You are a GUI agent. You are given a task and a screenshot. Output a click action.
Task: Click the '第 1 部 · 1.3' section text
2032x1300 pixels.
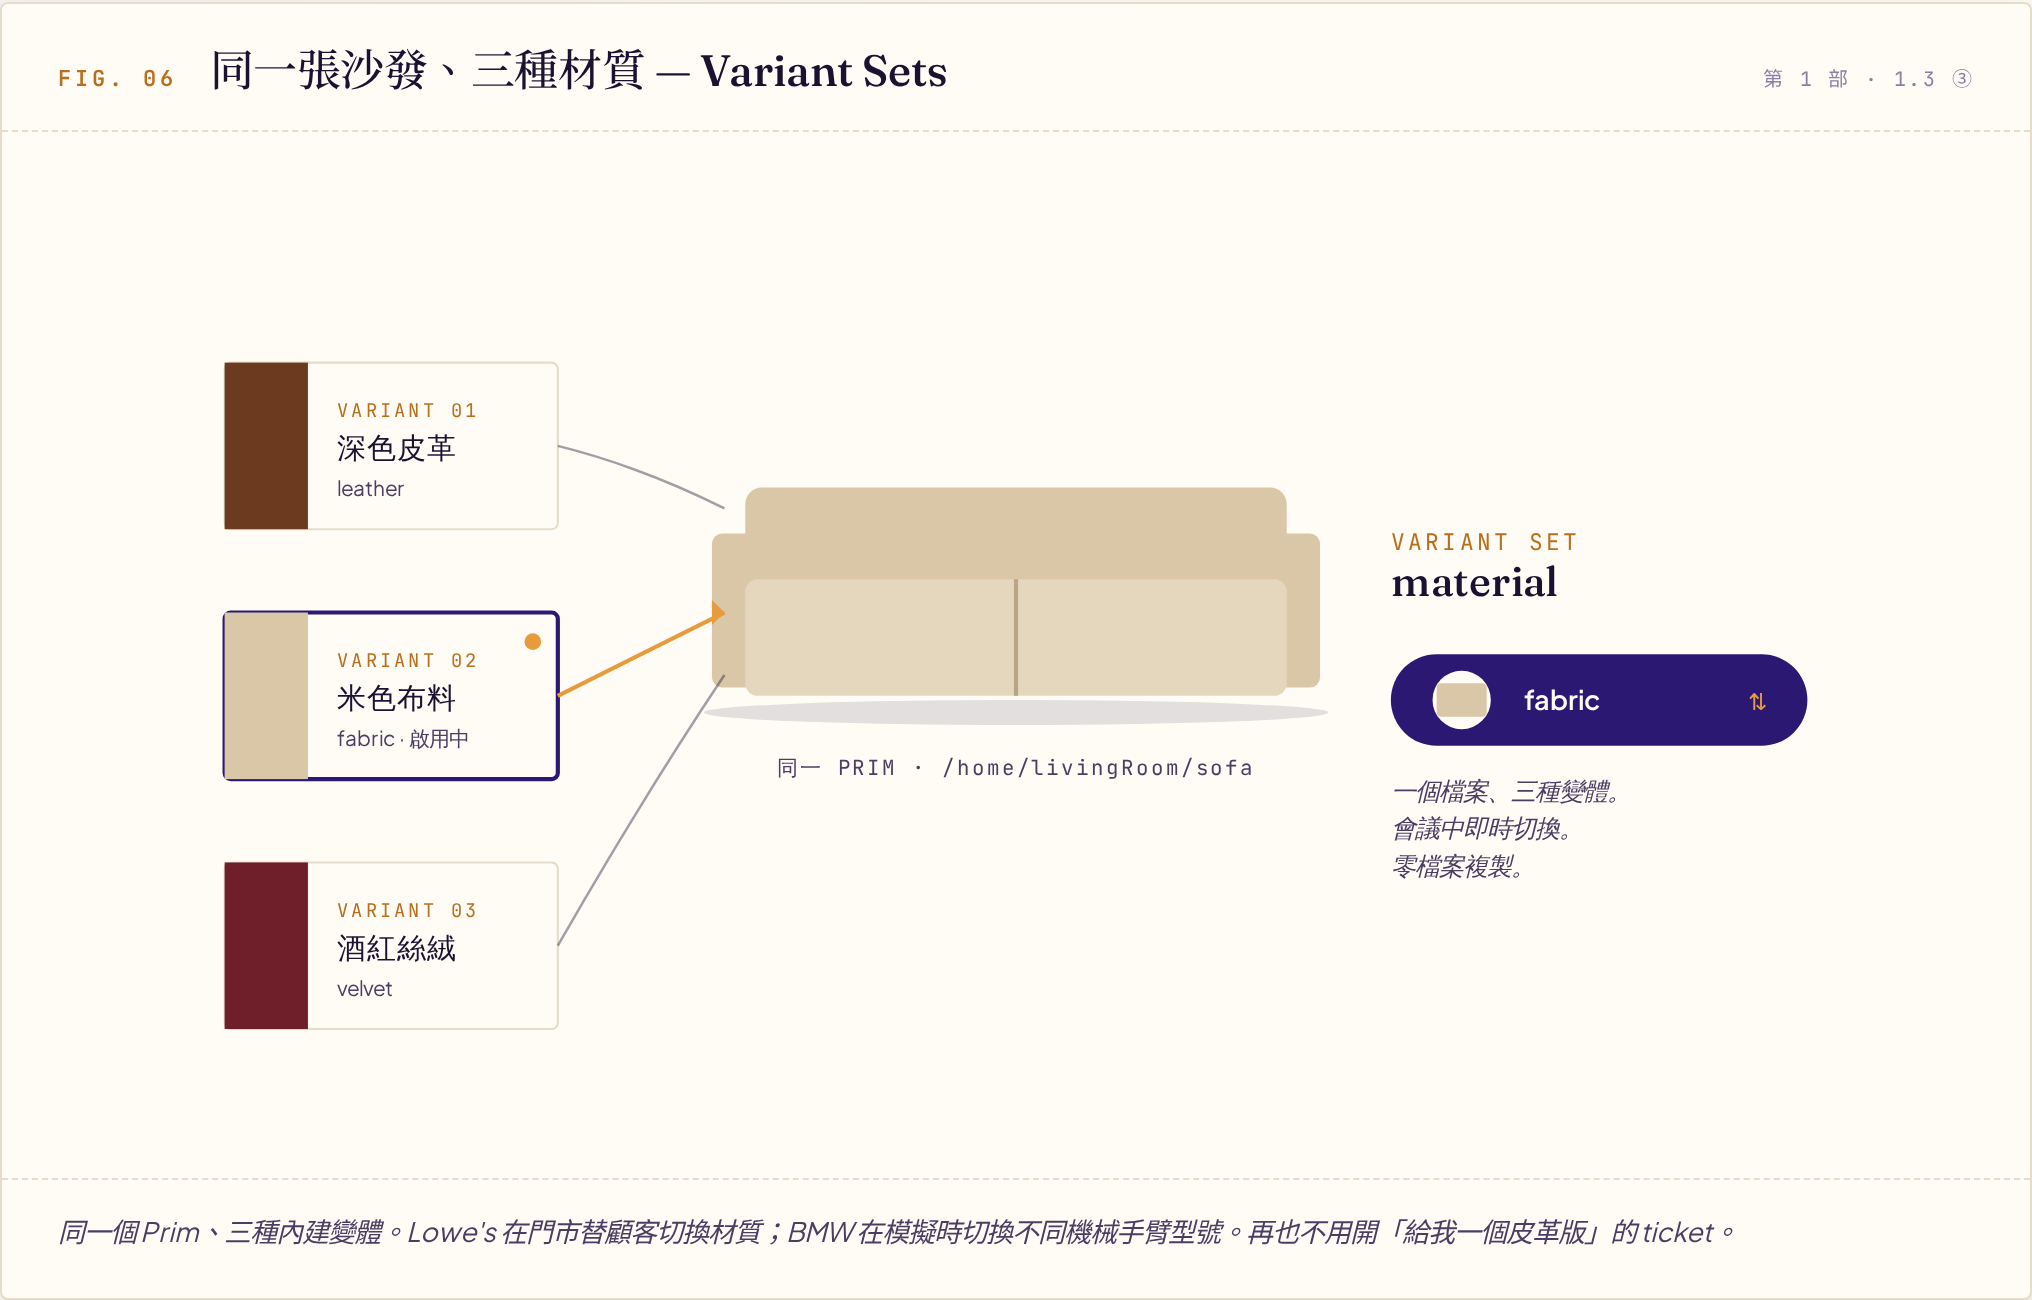coord(1849,78)
